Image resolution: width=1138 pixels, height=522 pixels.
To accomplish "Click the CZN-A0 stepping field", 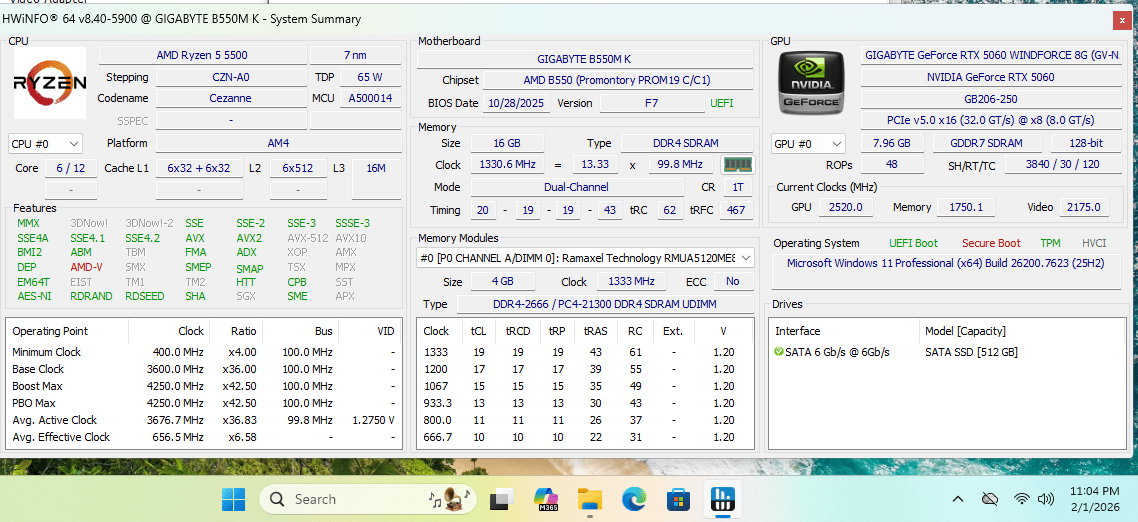I will [231, 77].
